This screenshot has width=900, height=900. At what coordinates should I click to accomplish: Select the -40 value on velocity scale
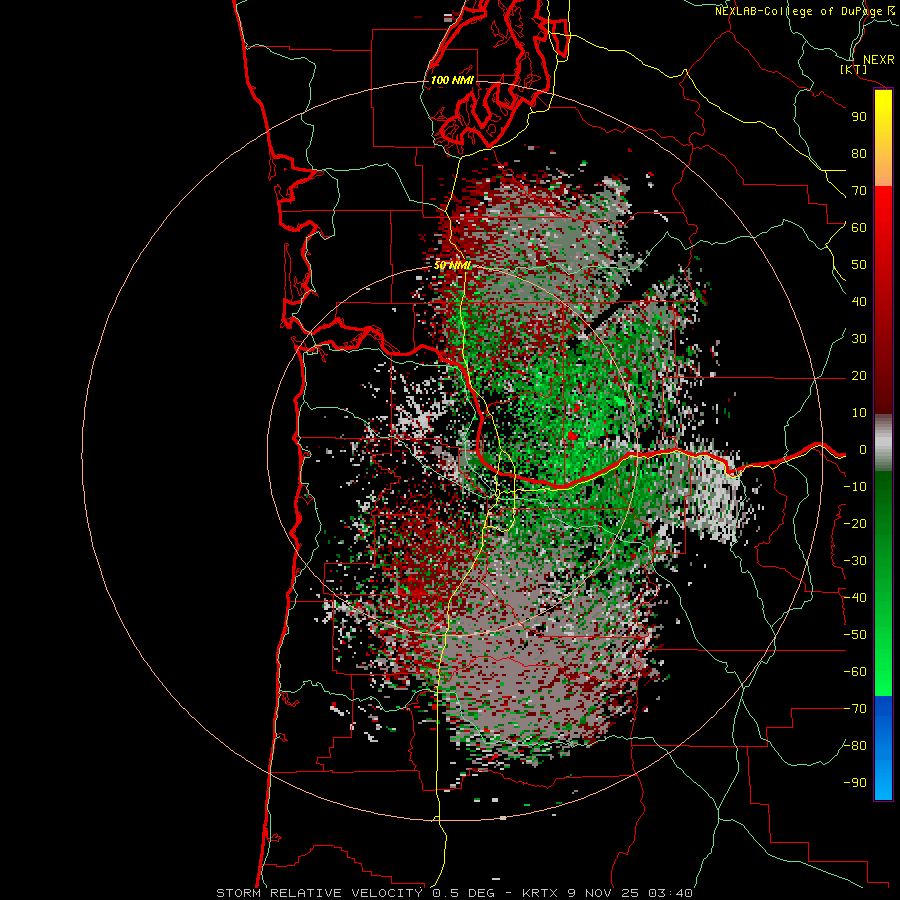pos(855,598)
